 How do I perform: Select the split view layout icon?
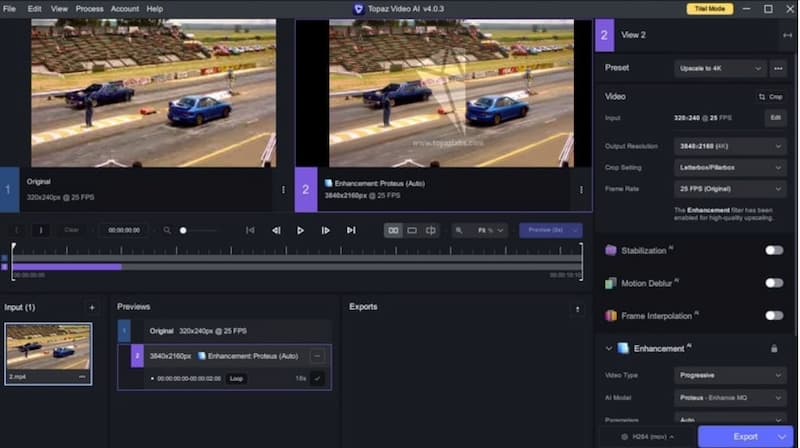(x=431, y=230)
